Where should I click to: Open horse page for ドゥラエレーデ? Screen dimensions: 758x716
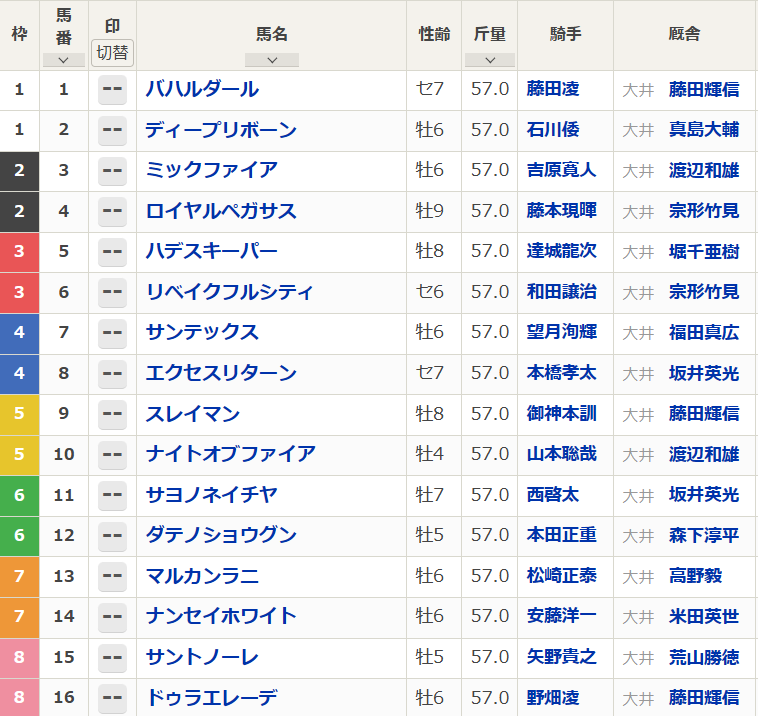point(212,698)
